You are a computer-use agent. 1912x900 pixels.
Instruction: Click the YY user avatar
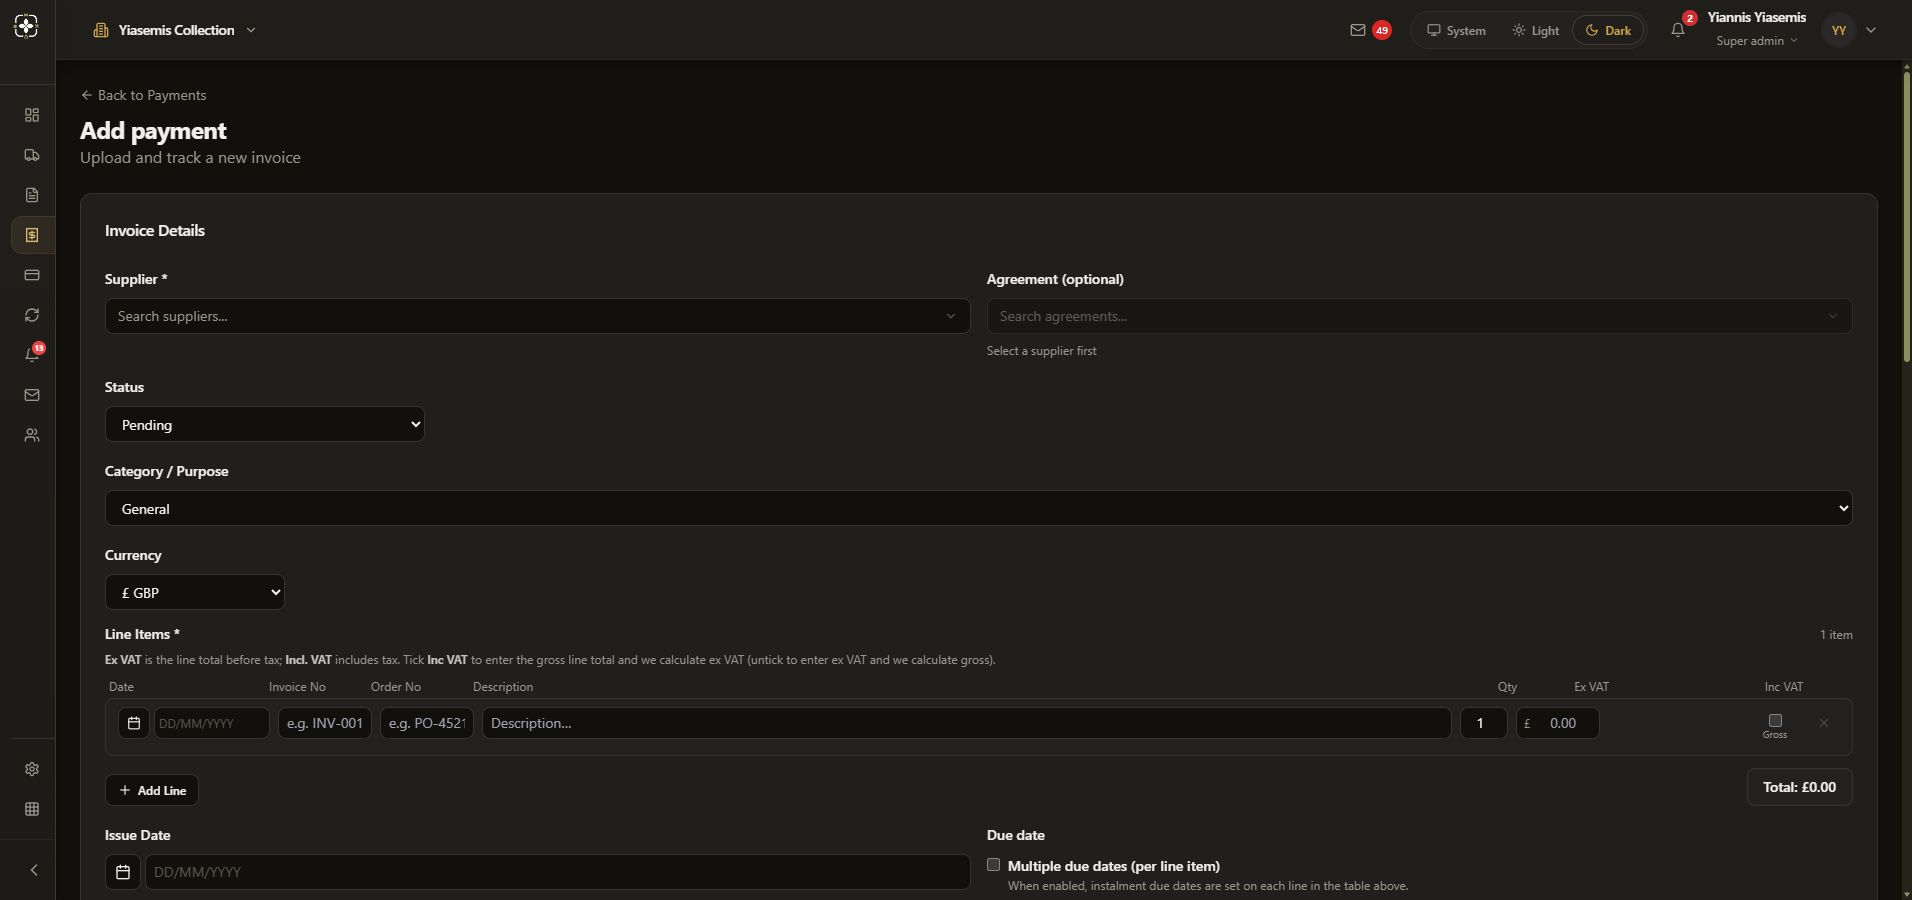1839,30
